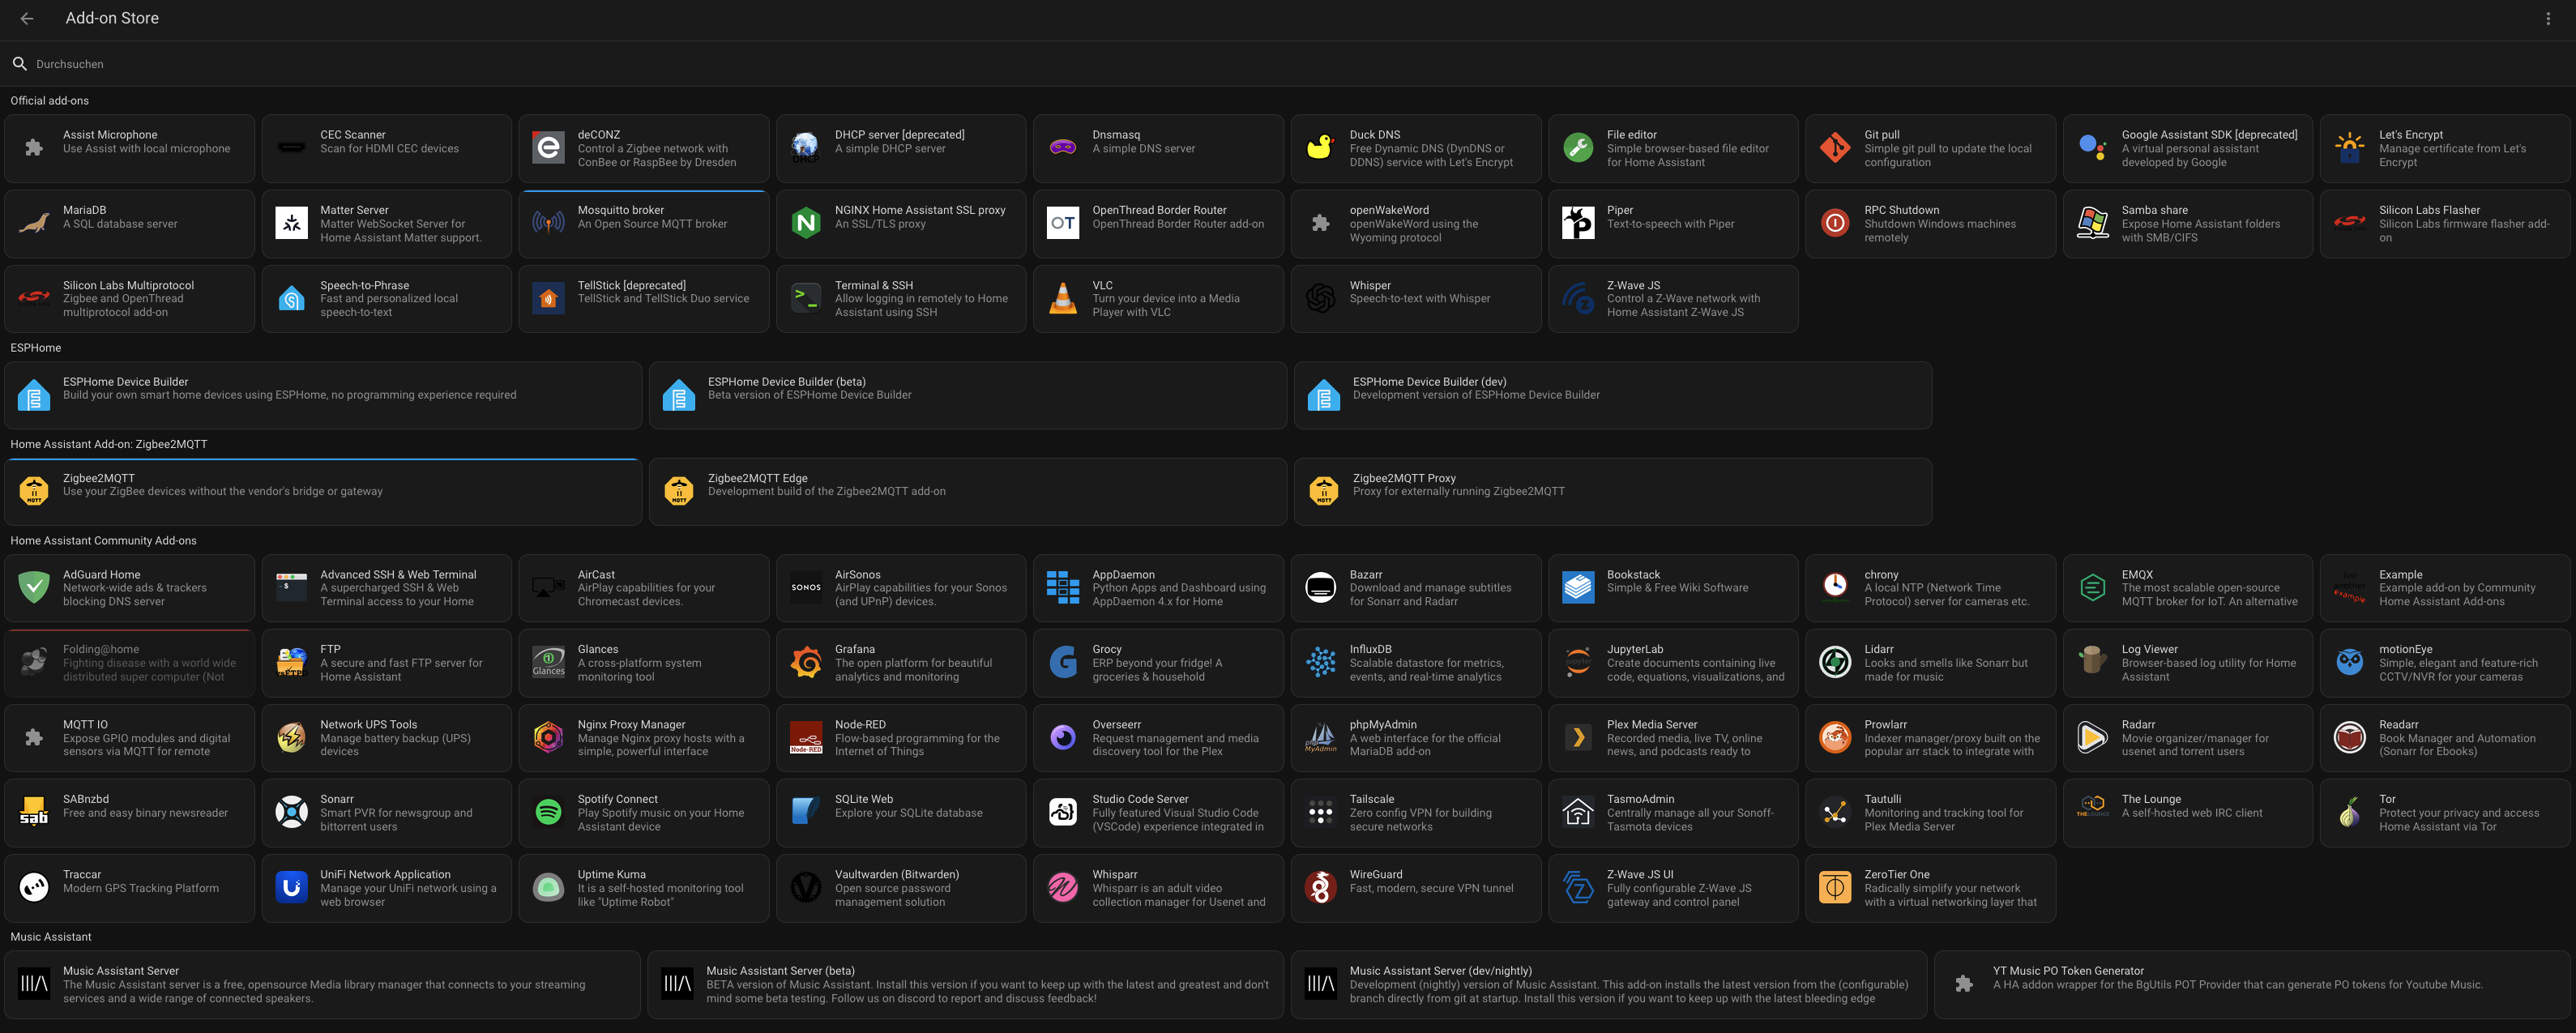The image size is (2576, 1033).
Task: Select the Vaultwarden (Bitwarden) add-on
Action: pos(901,887)
